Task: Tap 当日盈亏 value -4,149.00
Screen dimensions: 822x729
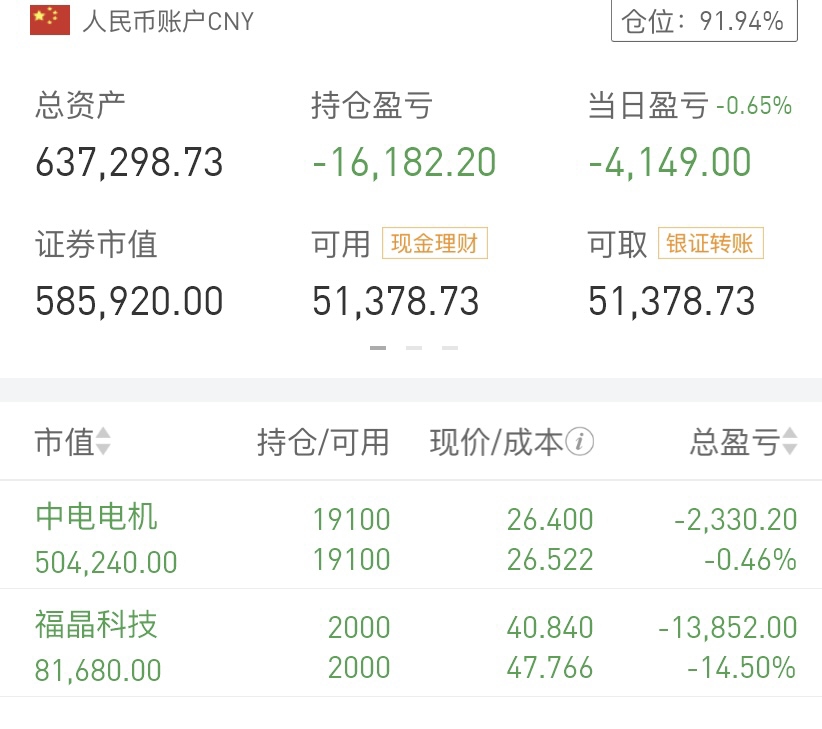Action: 669,162
